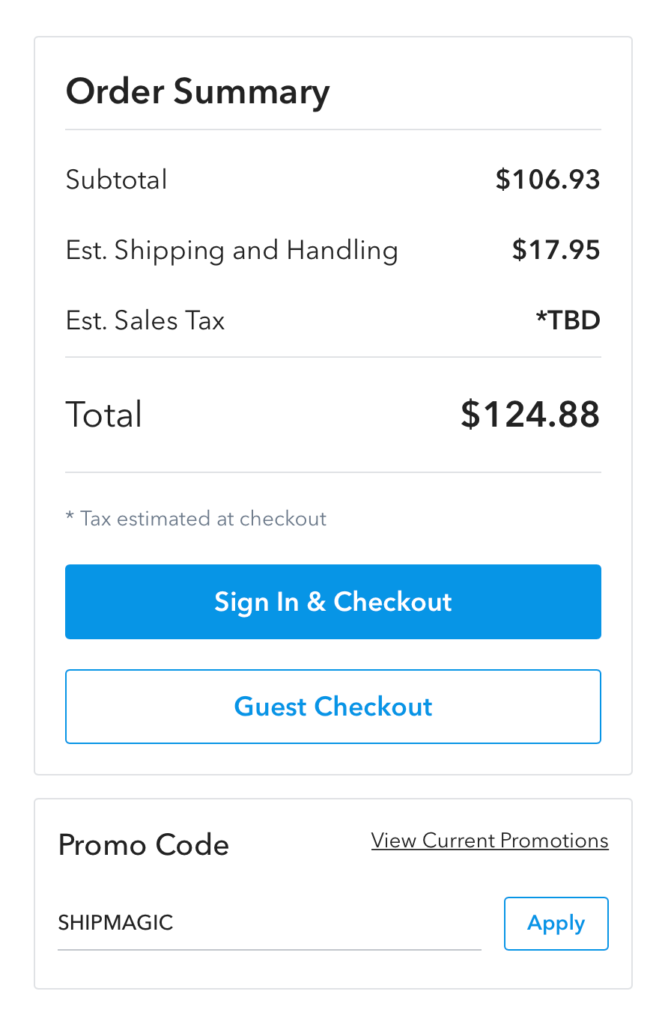Choose Guest Checkout

click(x=333, y=707)
